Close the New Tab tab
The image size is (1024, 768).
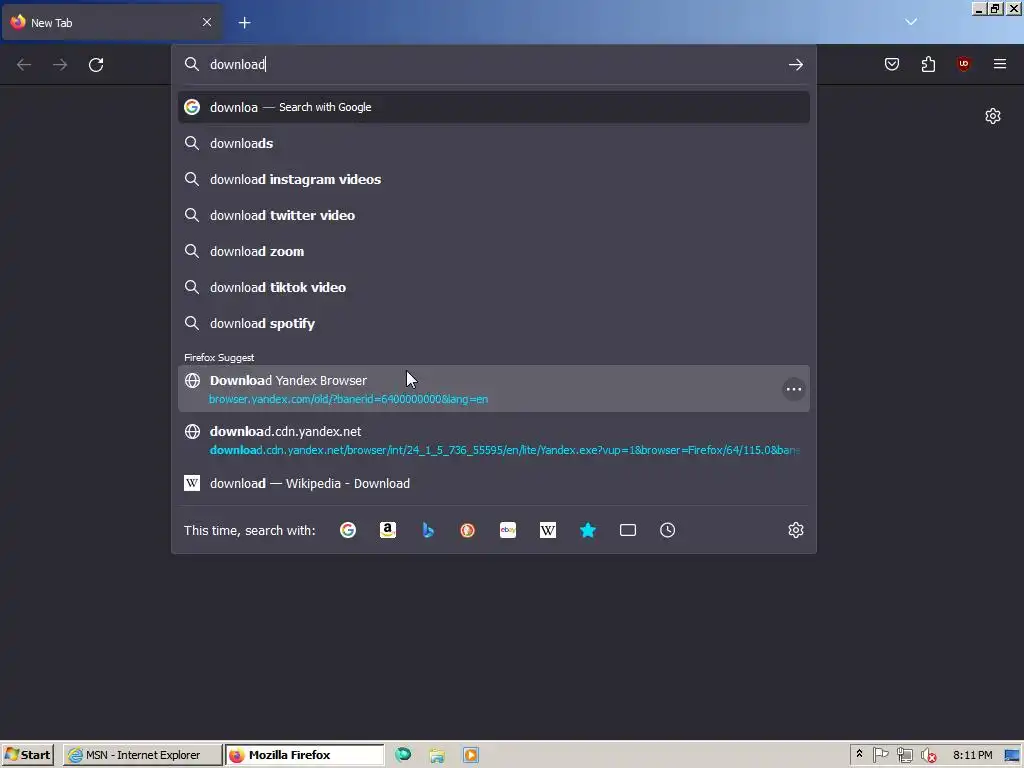[x=206, y=22]
